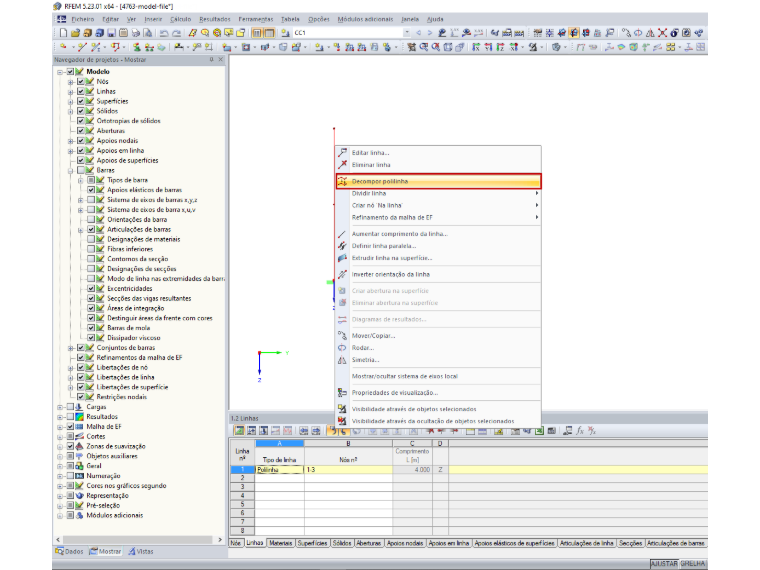Click the Nós nº cell showing 1-3
760x570 pixels.
point(348,469)
